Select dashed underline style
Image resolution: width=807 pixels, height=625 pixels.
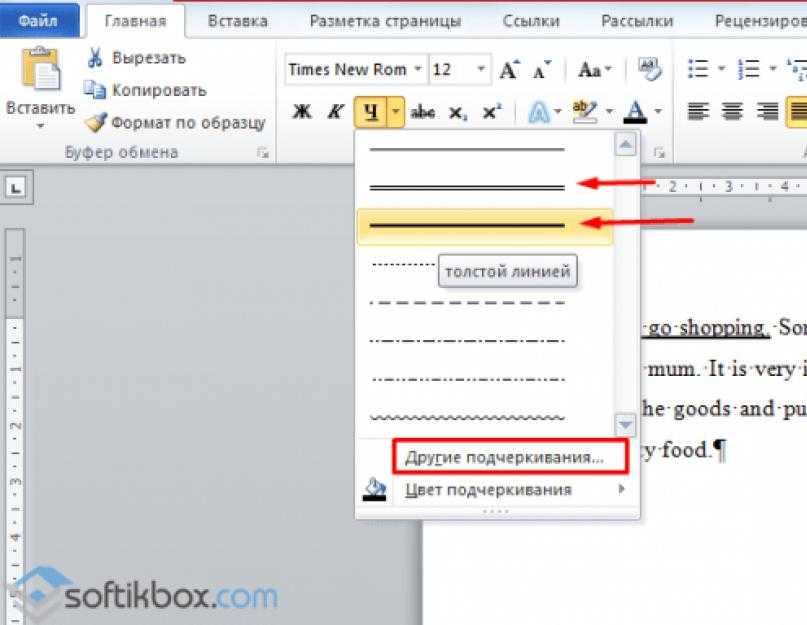coord(485,303)
